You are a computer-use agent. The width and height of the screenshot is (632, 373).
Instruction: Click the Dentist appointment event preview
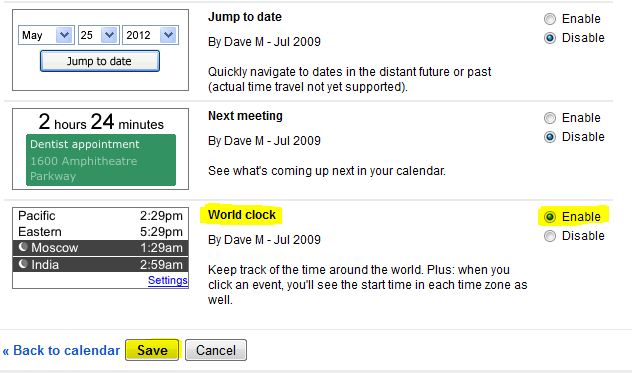(x=101, y=160)
